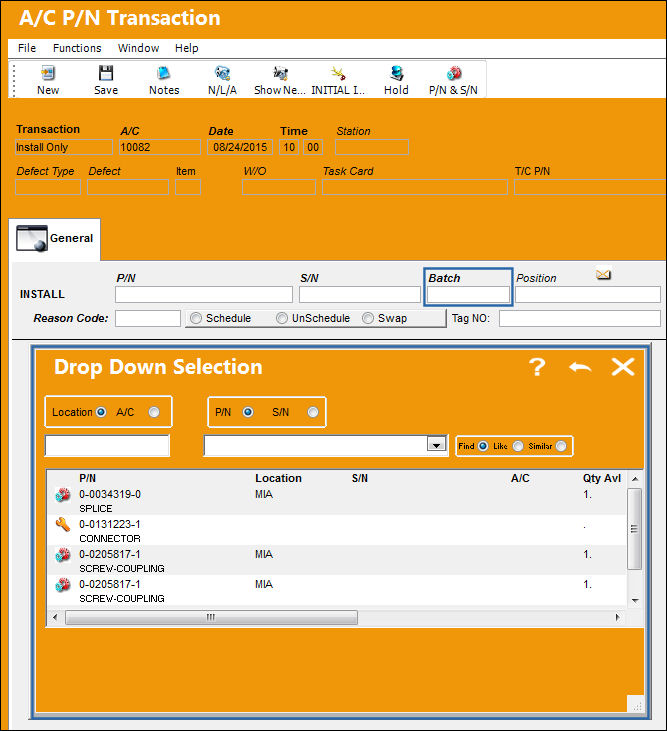Viewport: 667px width, 731px height.
Task: Click the P/N & S/N toolbar icon
Action: click(x=454, y=74)
